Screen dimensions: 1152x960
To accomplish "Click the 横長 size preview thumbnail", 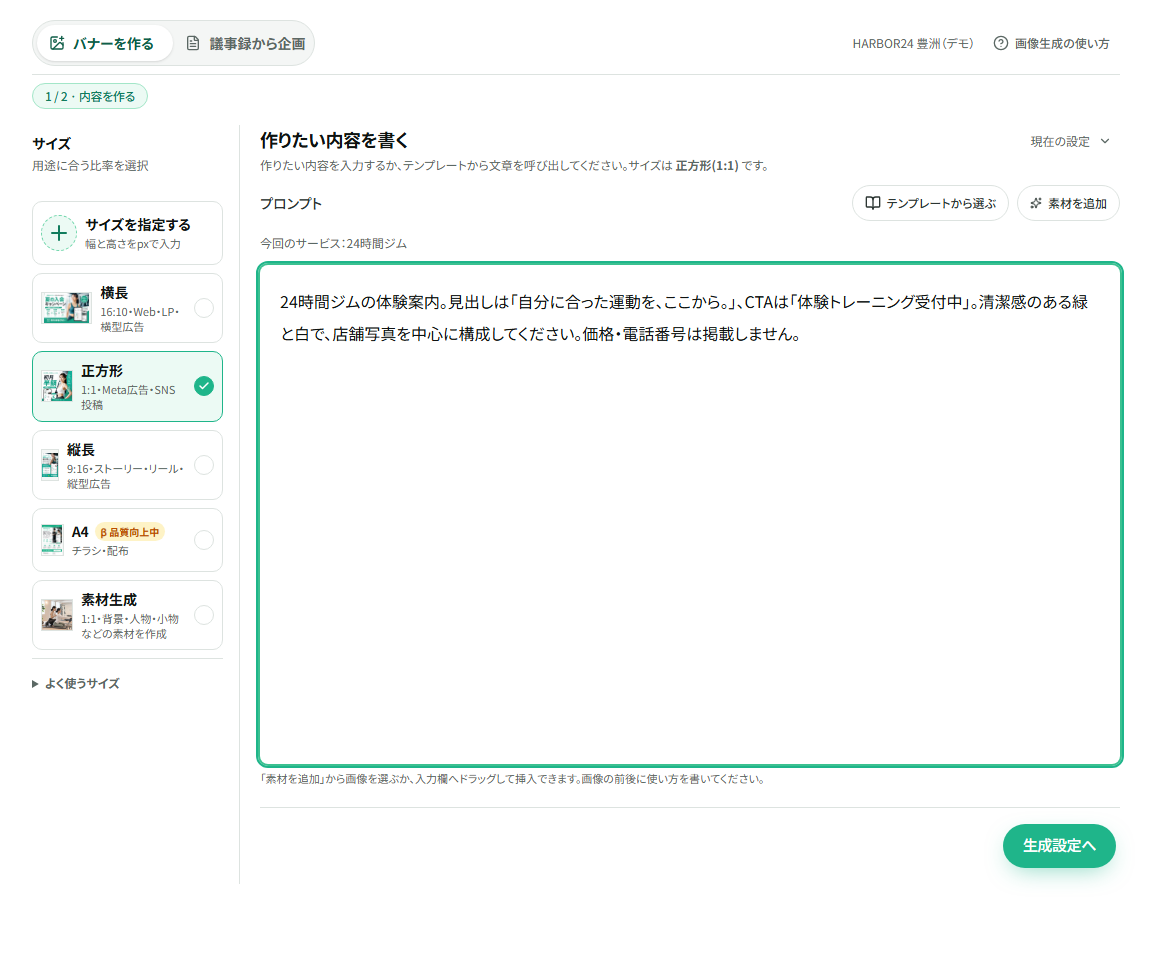I will click(x=65, y=308).
